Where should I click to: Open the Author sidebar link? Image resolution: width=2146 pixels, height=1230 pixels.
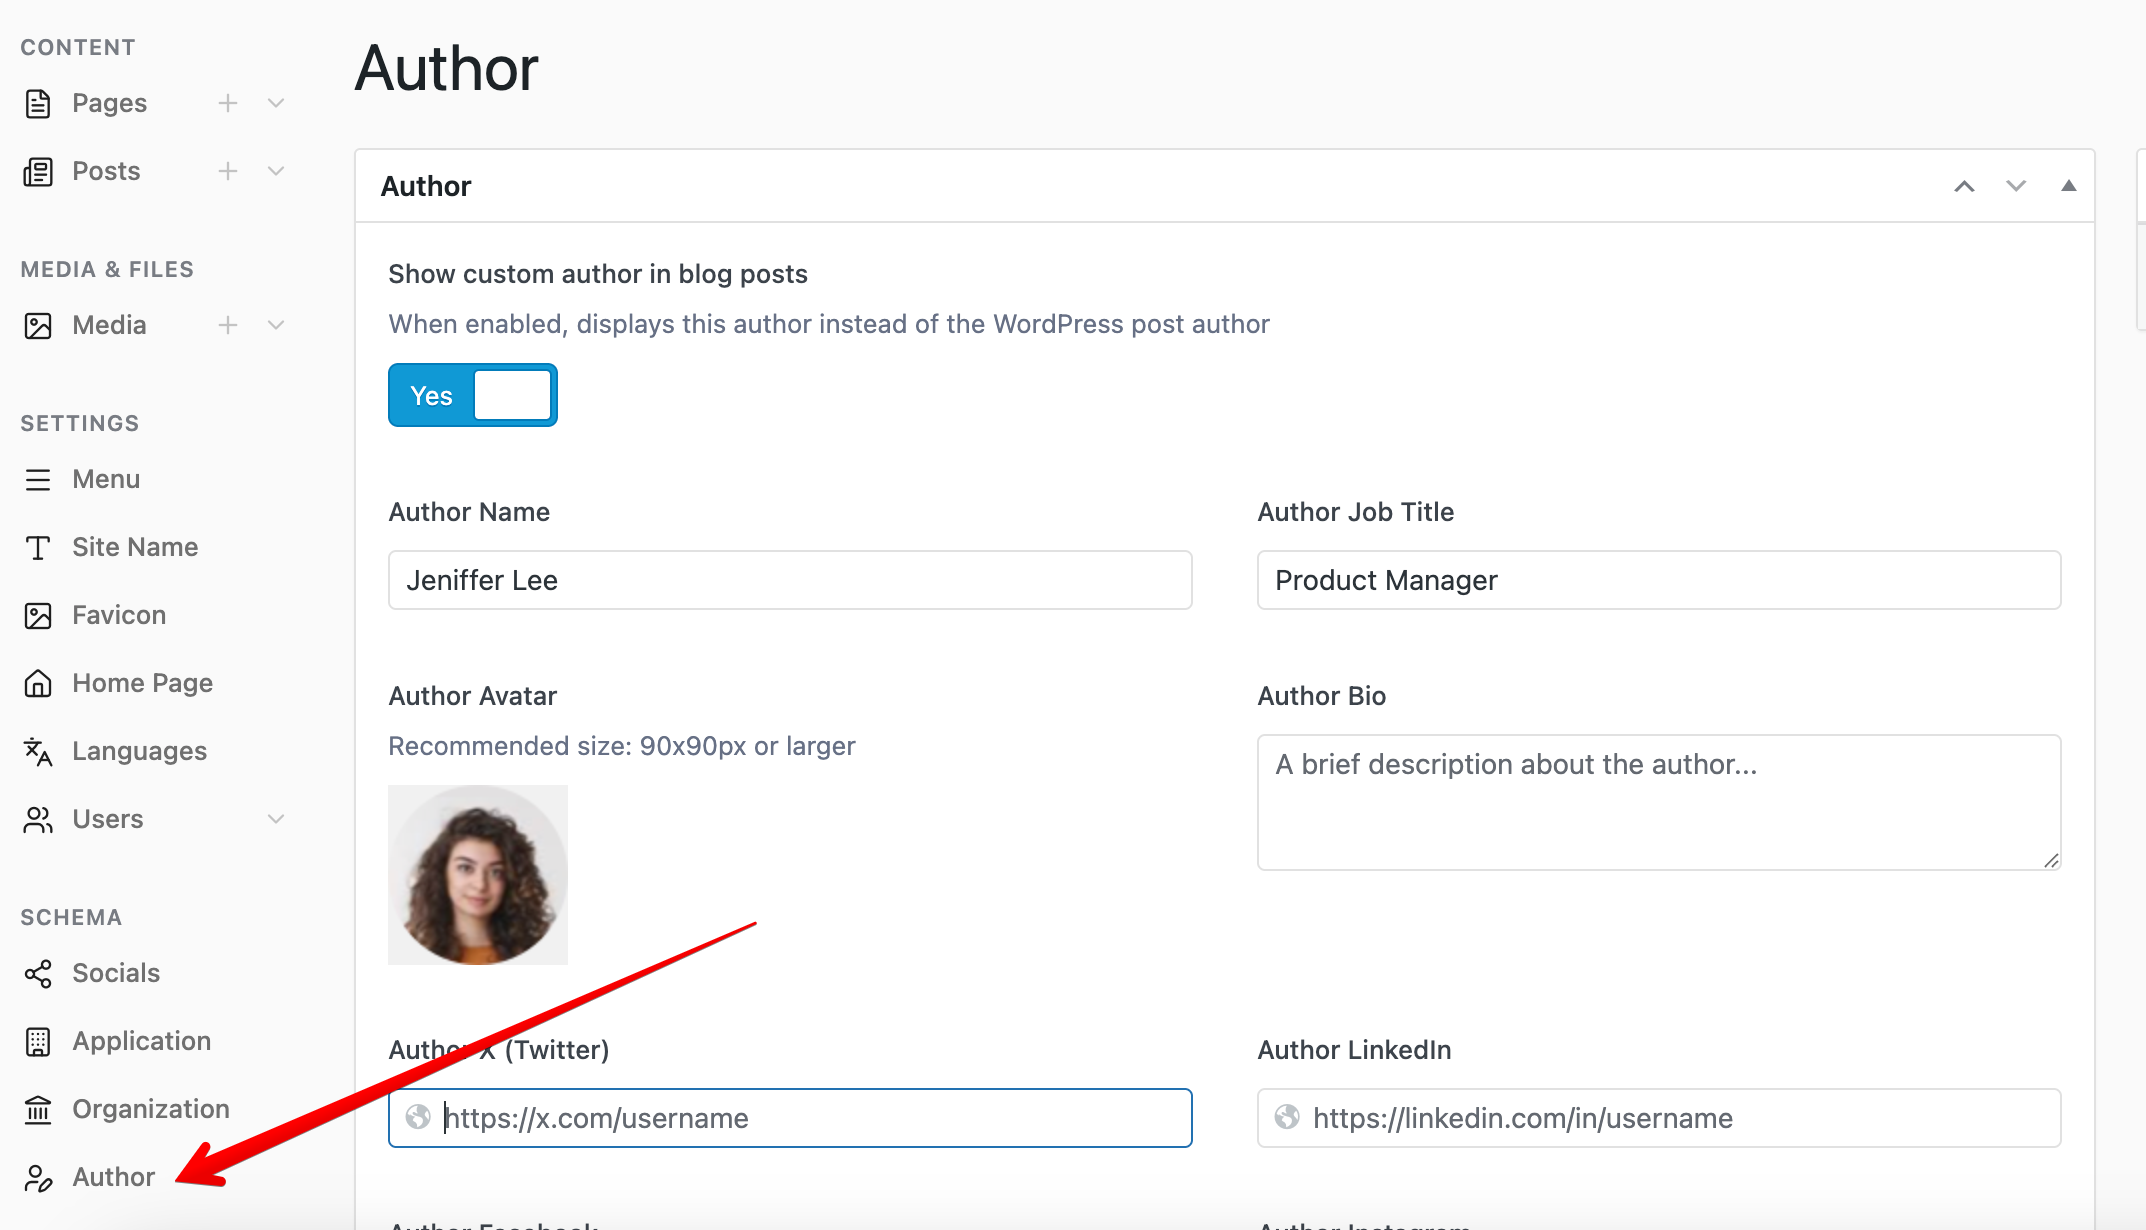point(113,1177)
